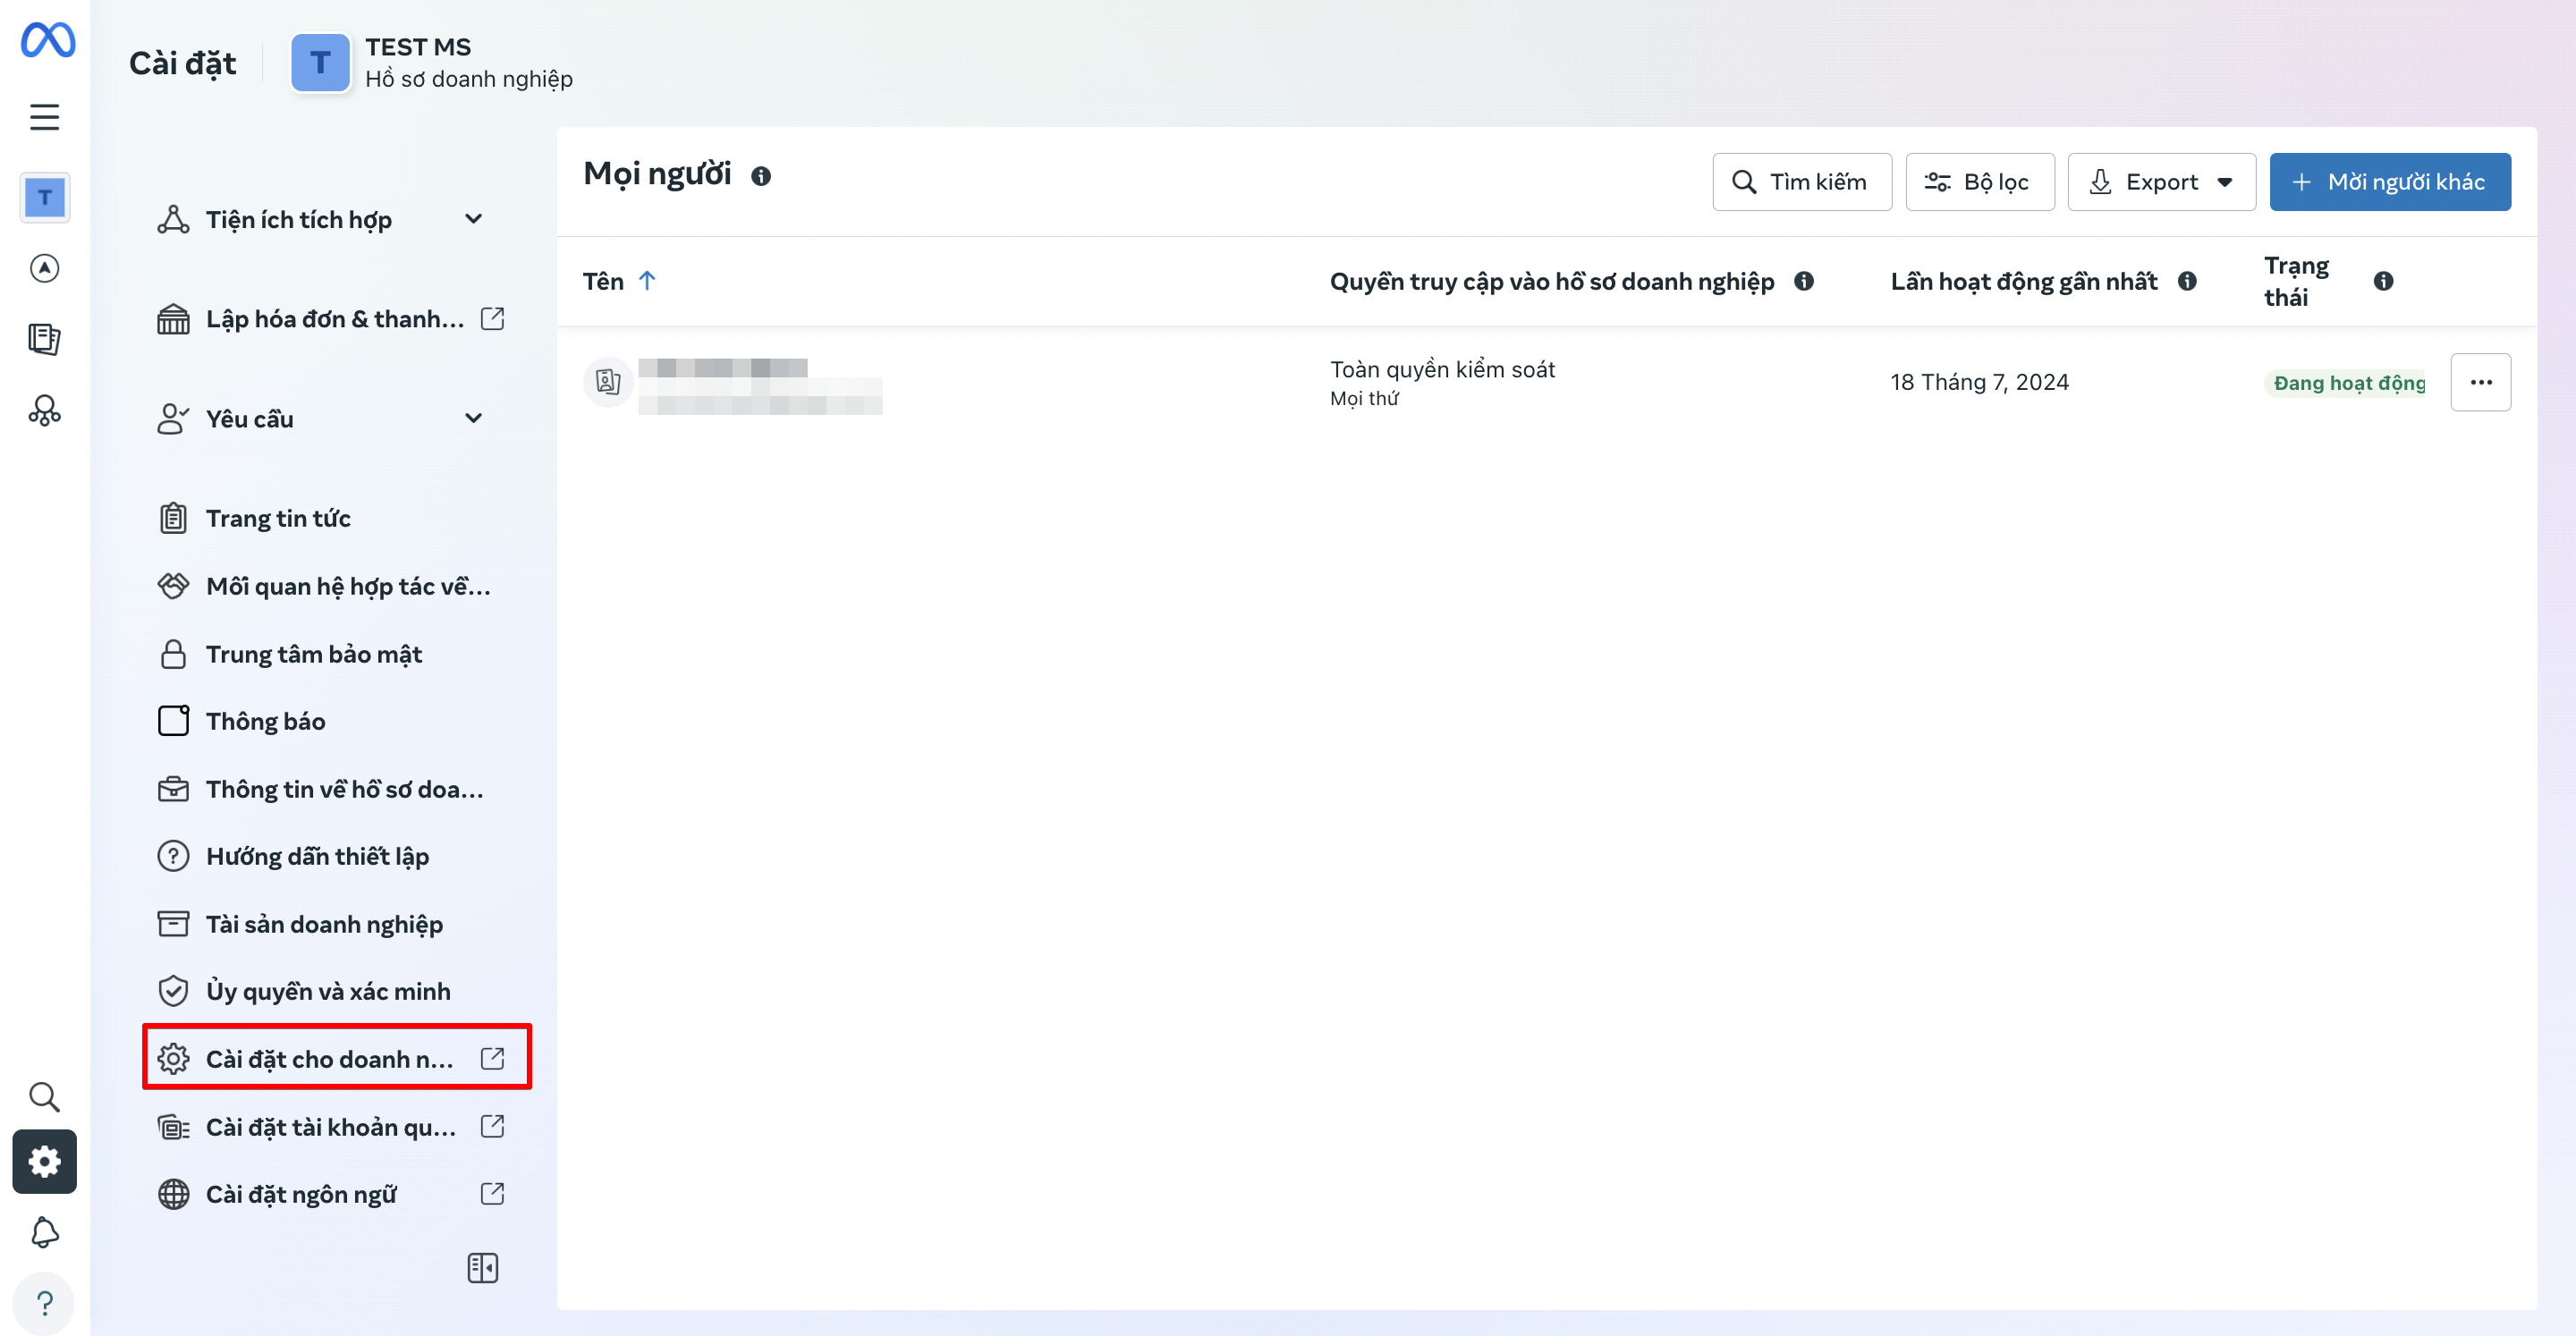Sort by the Tên column arrow
This screenshot has height=1336, width=2576.
pos(647,281)
